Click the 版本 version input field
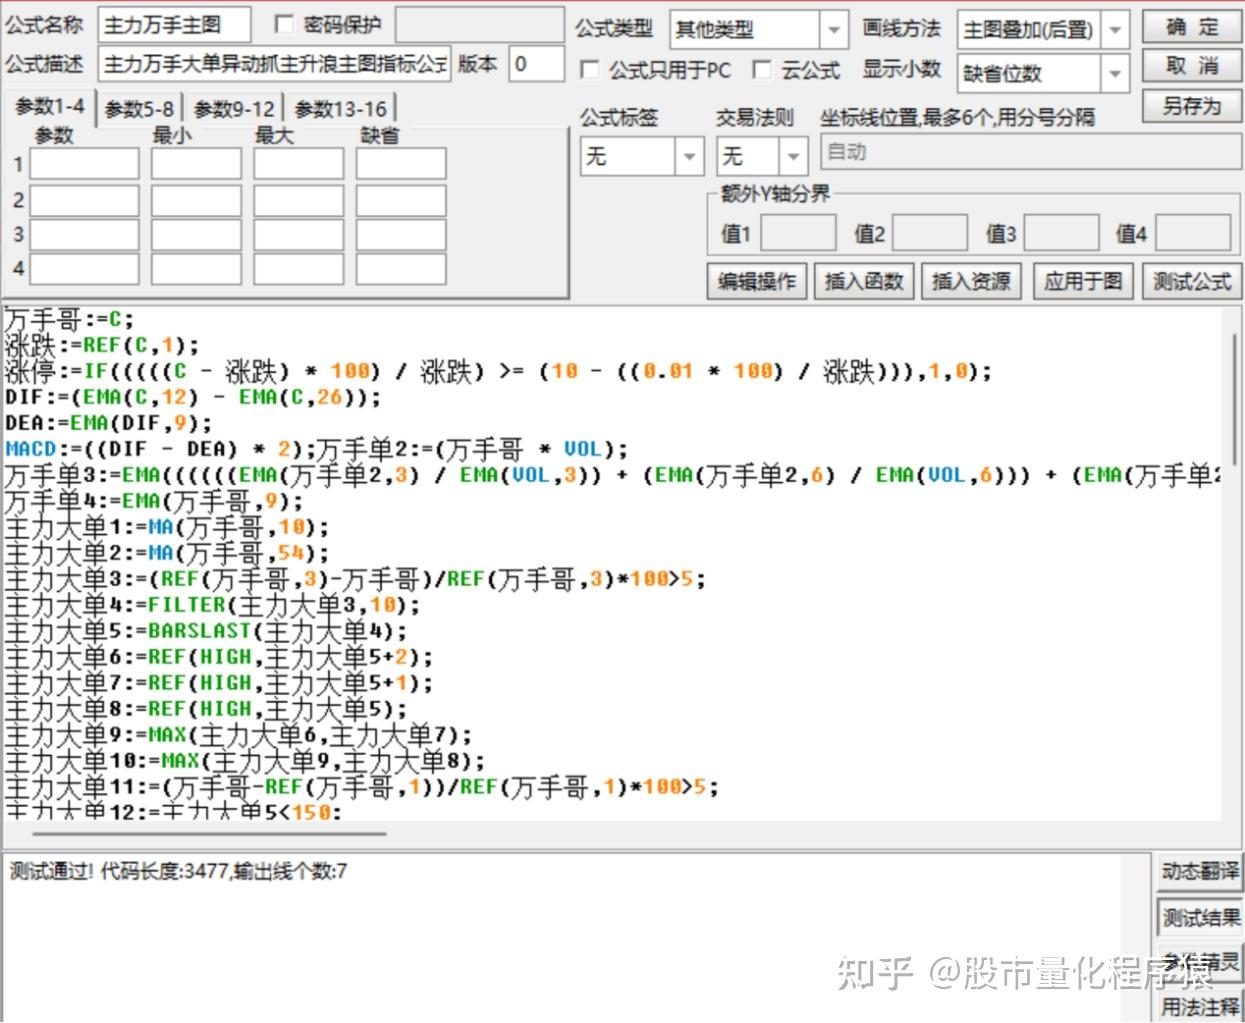Image resolution: width=1245 pixels, height=1023 pixels. (x=537, y=64)
